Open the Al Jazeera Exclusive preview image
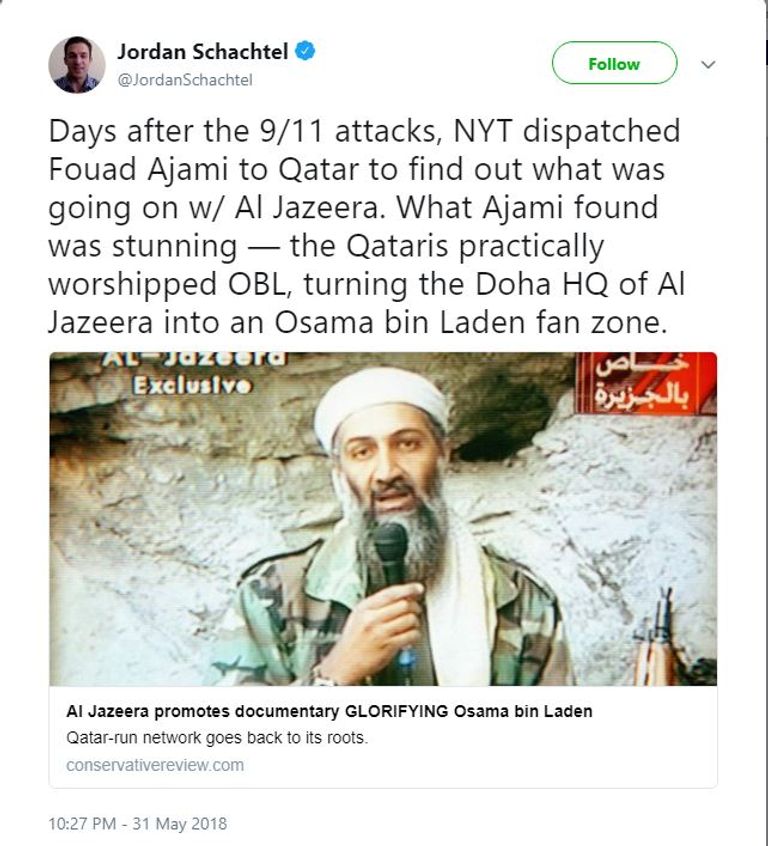Screen dimensions: 768x846 383,518
